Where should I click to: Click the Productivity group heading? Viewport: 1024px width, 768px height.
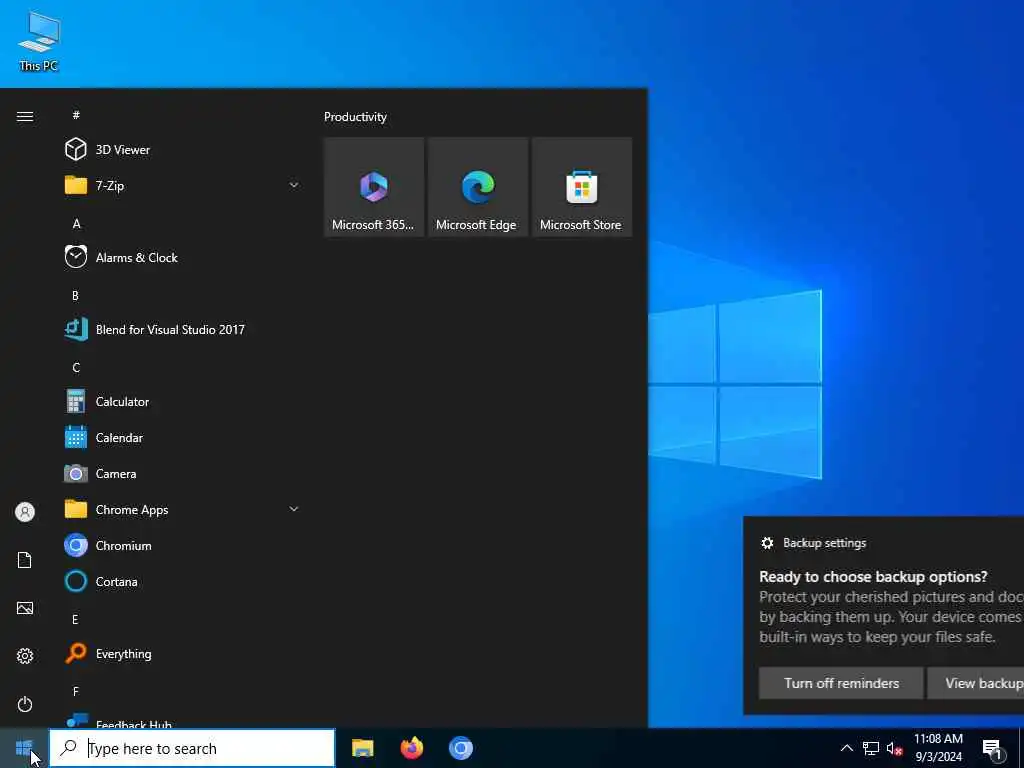(x=355, y=117)
